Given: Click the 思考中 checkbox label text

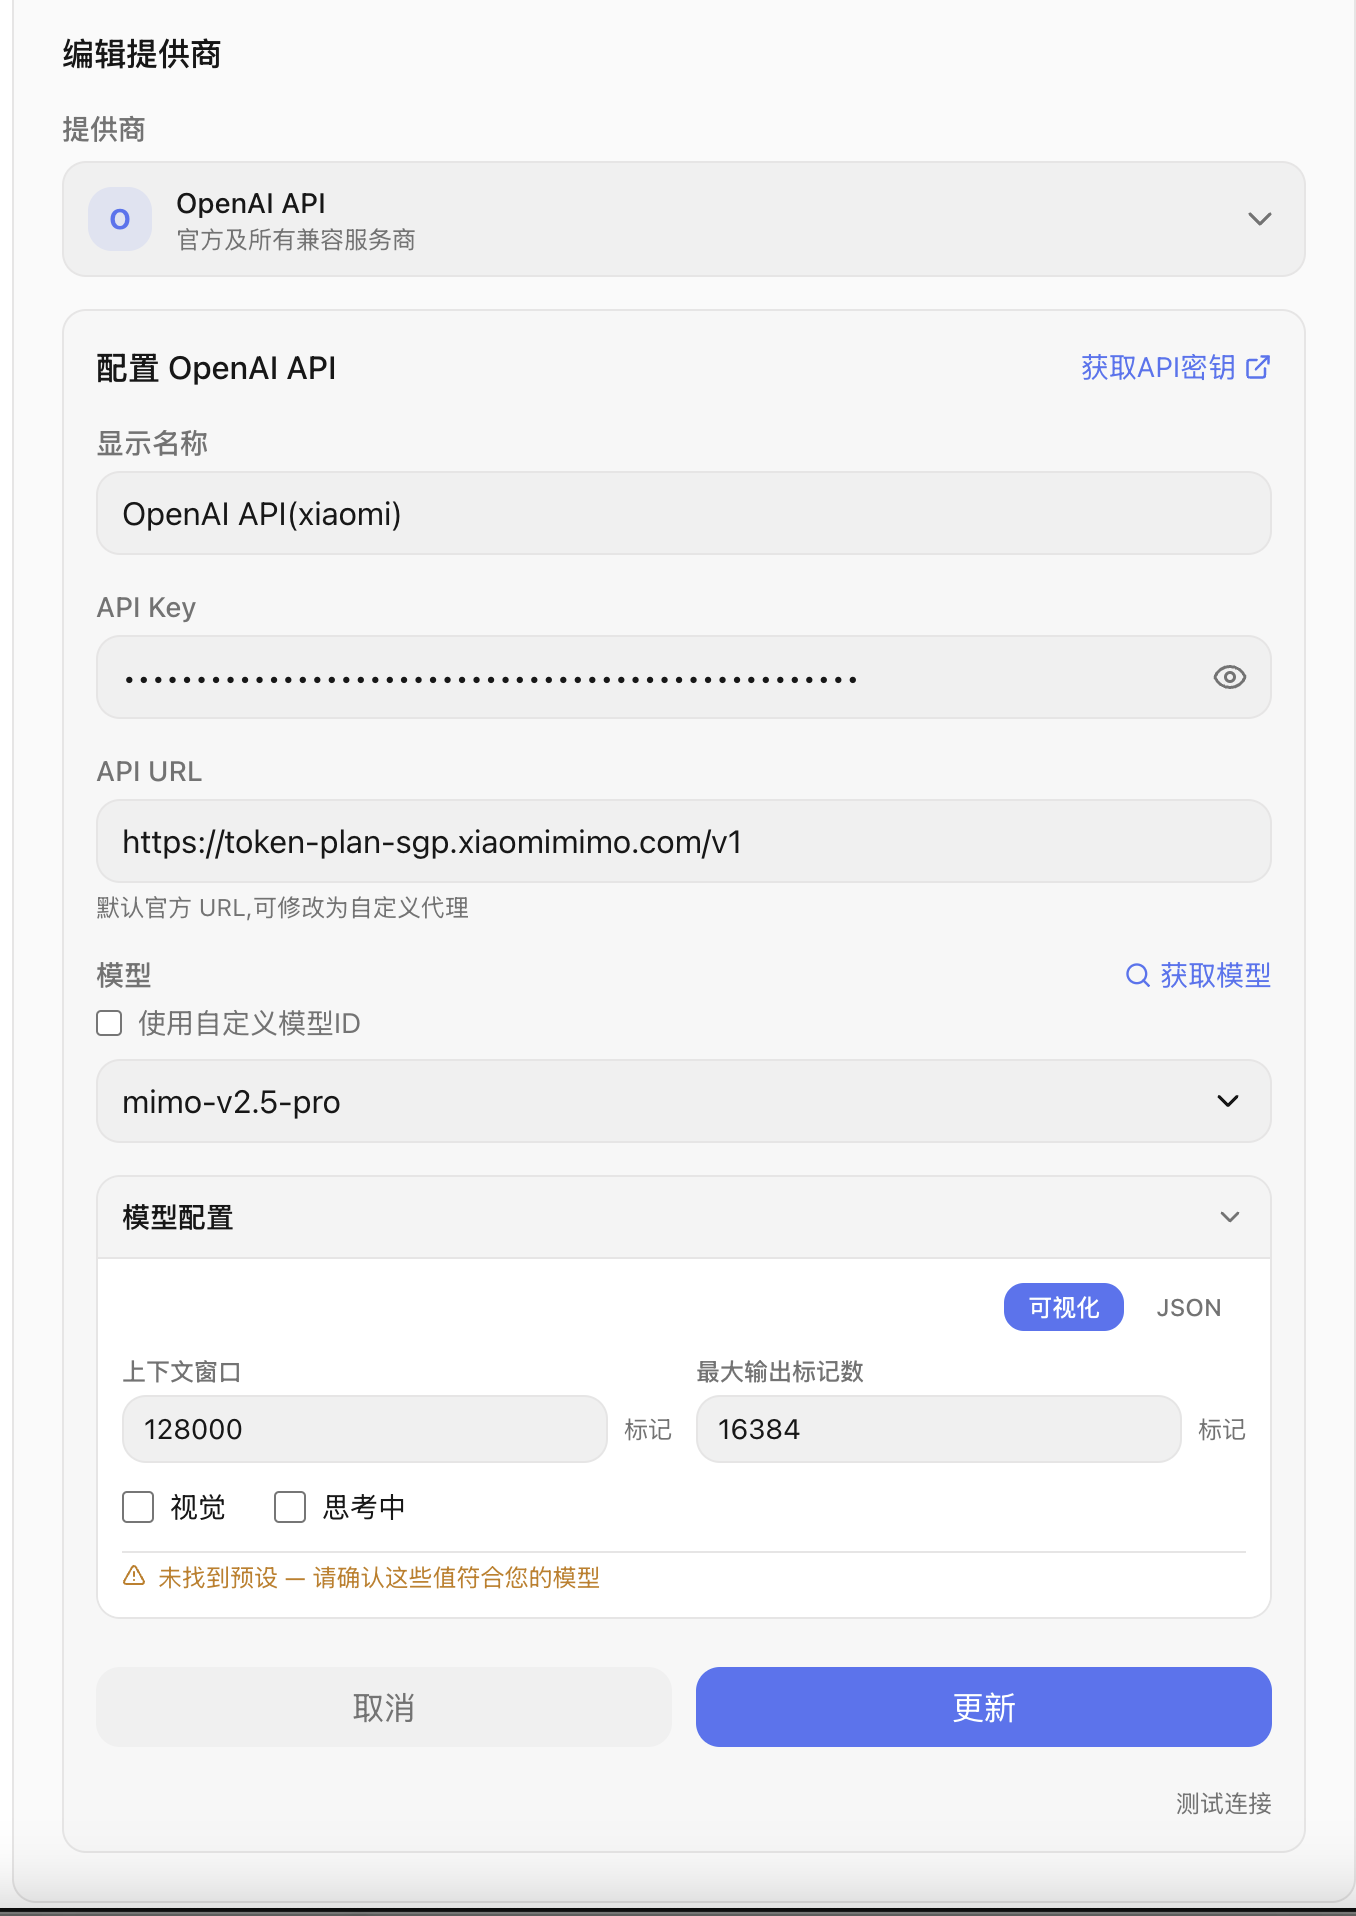Looking at the screenshot, I should coord(364,1507).
